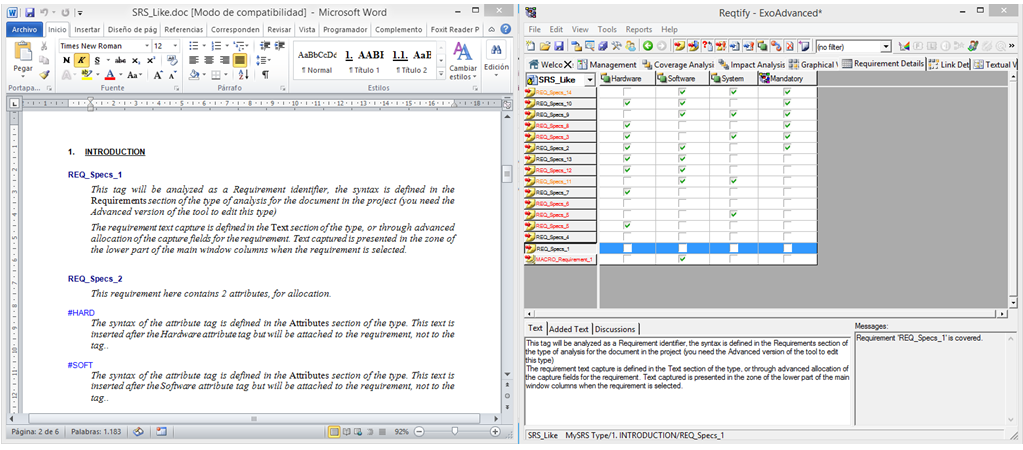Click the Reqtify rainbow color filter icon
Viewport: 1023px width, 450px height.
coord(904,46)
